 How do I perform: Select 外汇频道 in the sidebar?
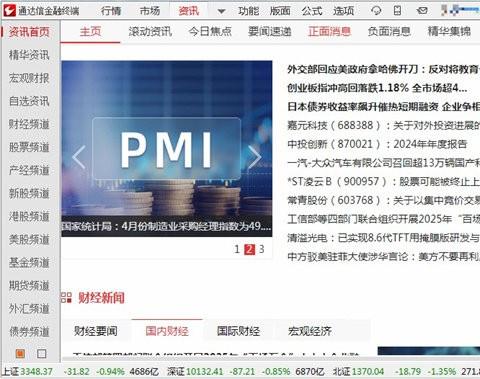pos(29,309)
